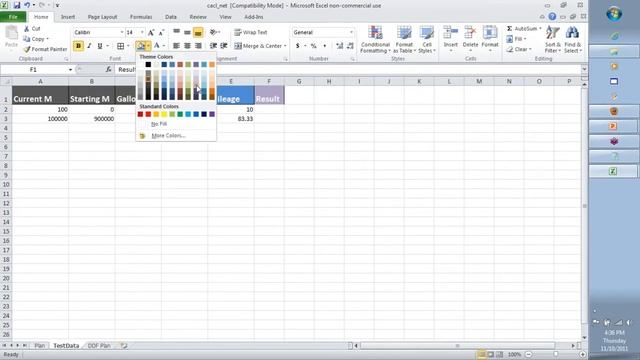Increase font size with Grow Font icon
The image size is (640, 360).
click(151, 32)
